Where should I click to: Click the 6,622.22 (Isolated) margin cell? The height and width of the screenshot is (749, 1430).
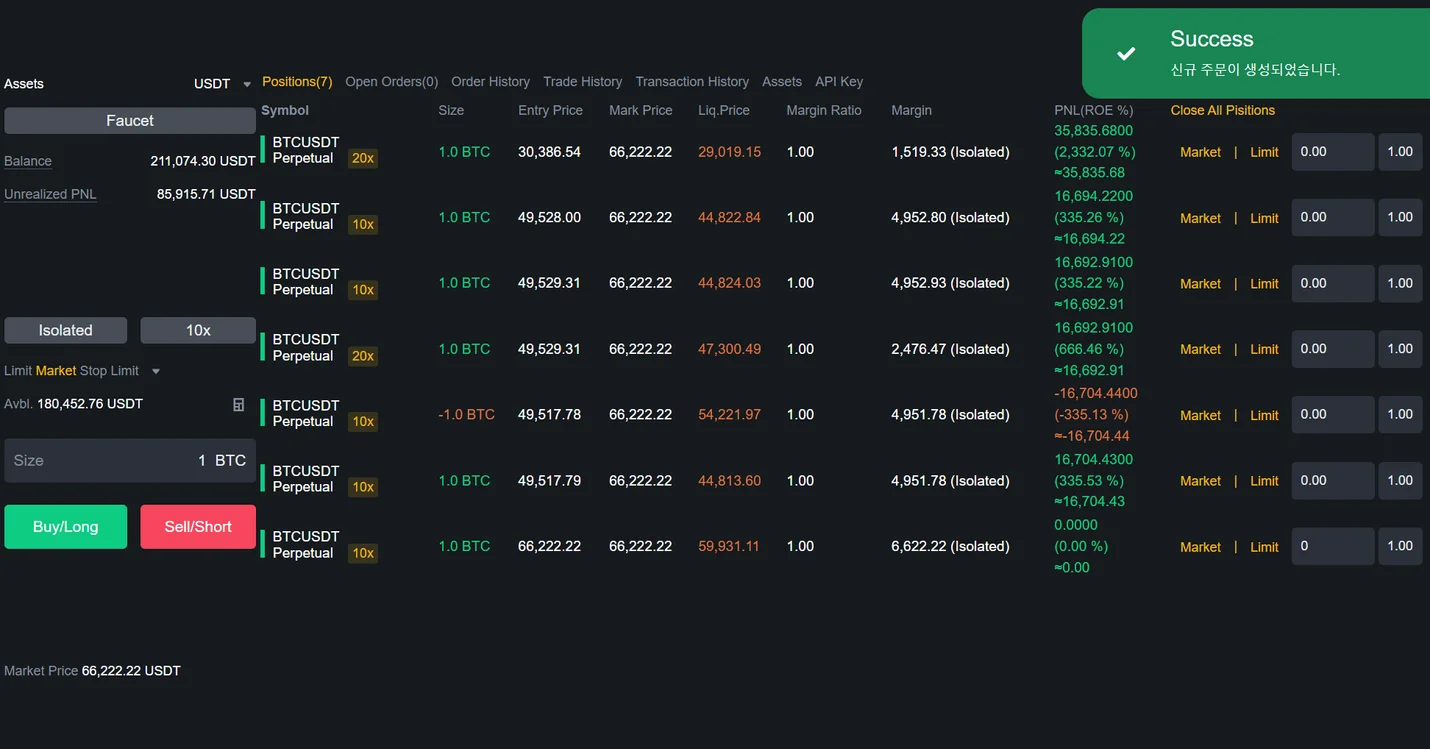click(950, 547)
